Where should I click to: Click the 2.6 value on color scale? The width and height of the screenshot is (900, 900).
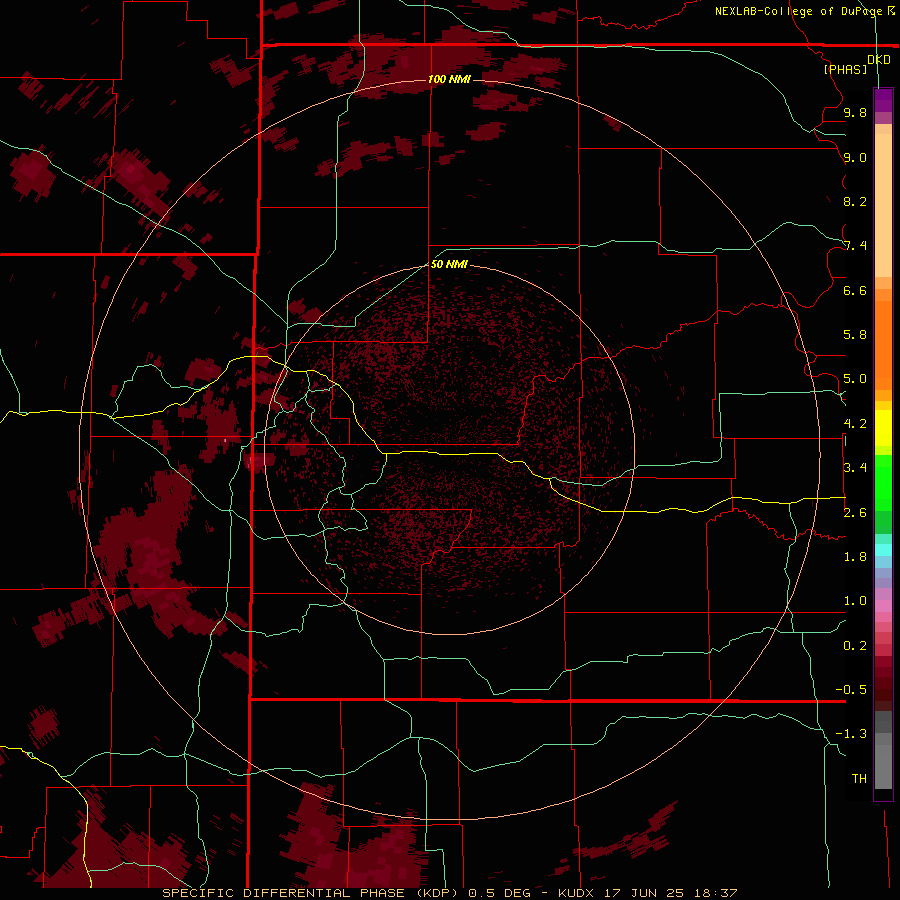[855, 513]
